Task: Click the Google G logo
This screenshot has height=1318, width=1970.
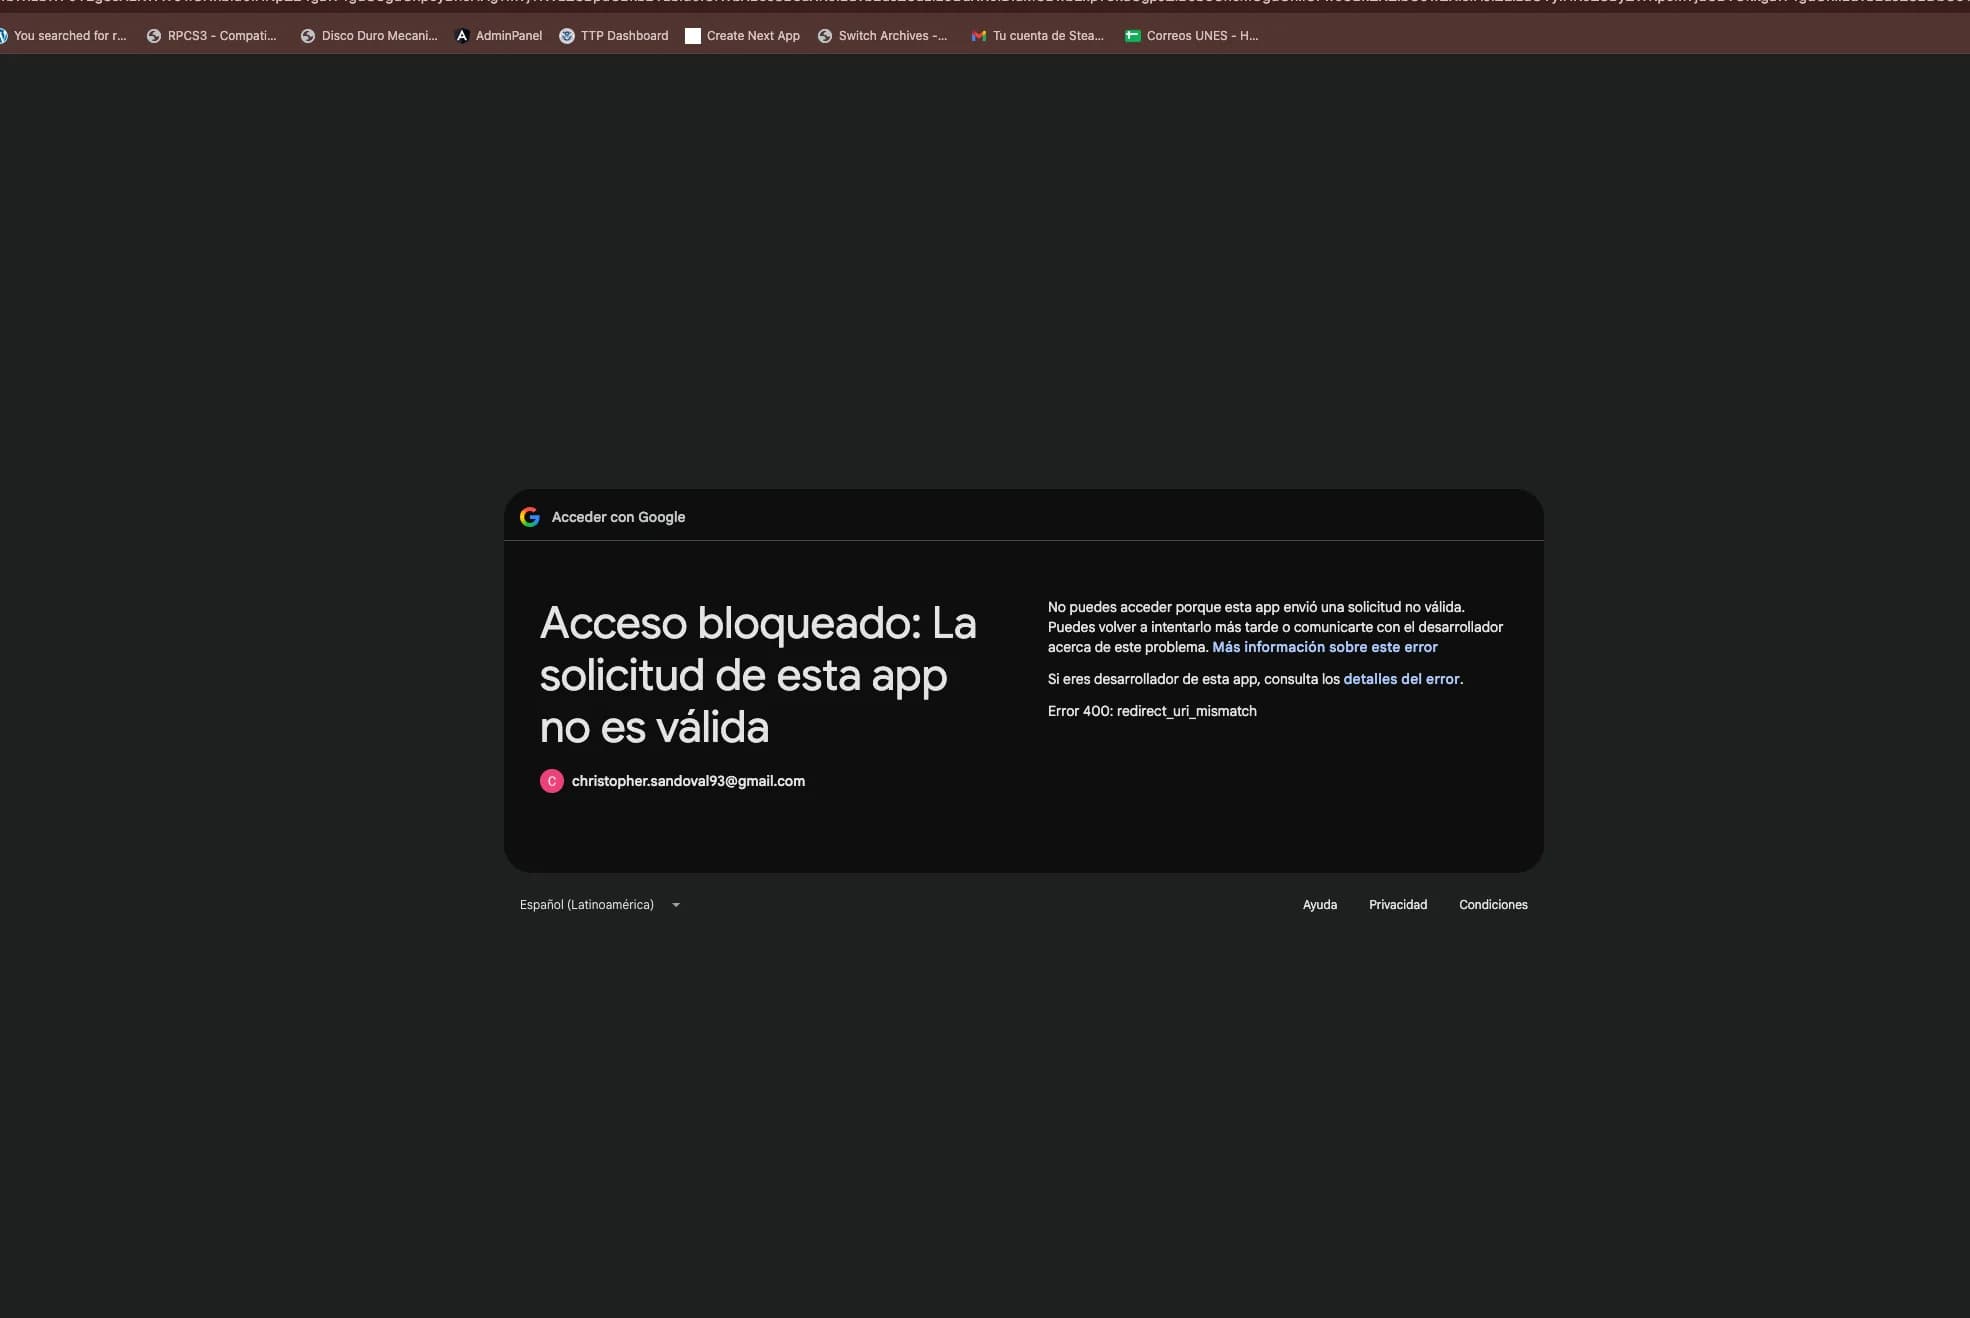Action: coord(530,517)
